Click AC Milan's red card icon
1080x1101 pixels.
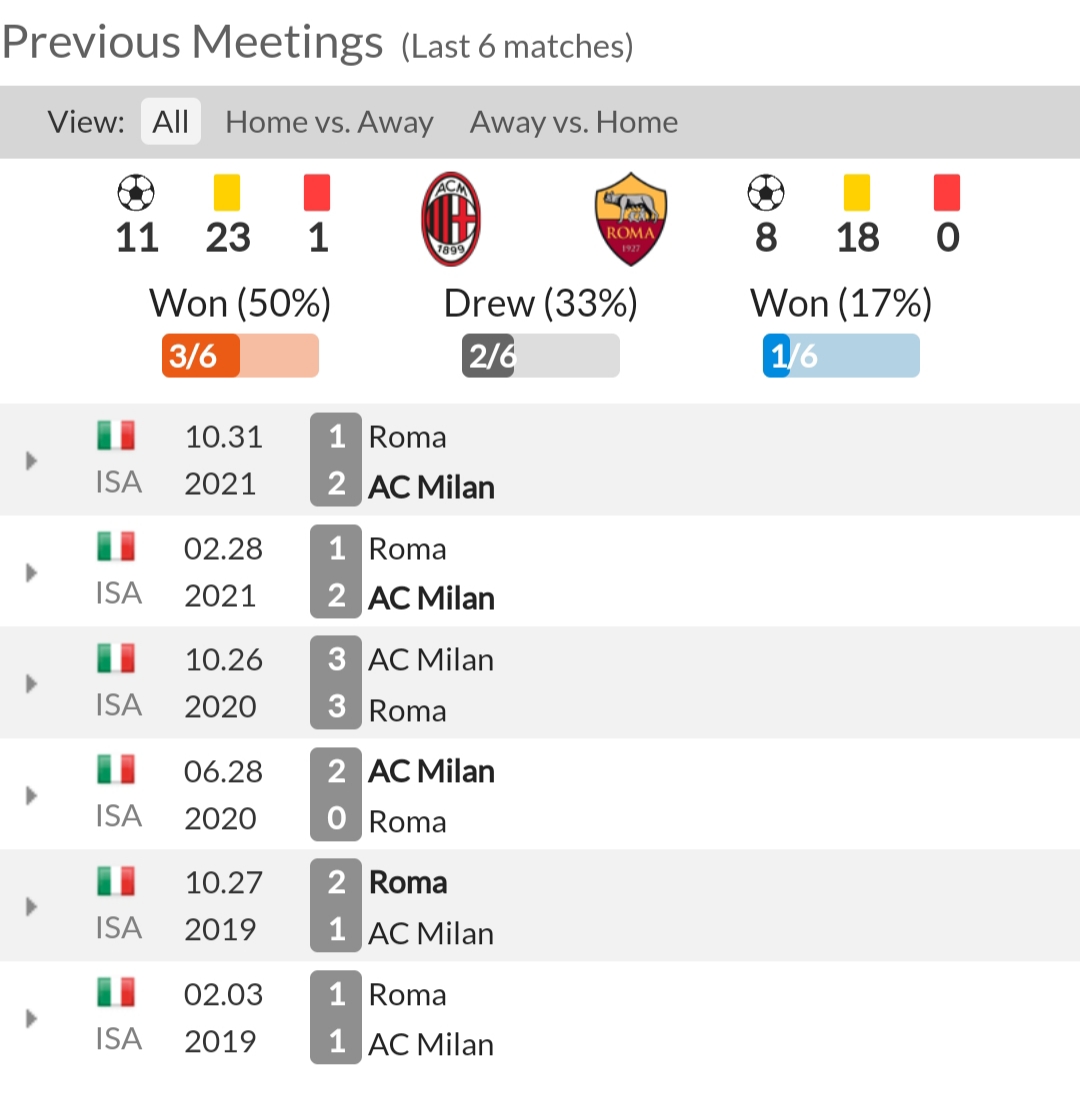point(317,193)
